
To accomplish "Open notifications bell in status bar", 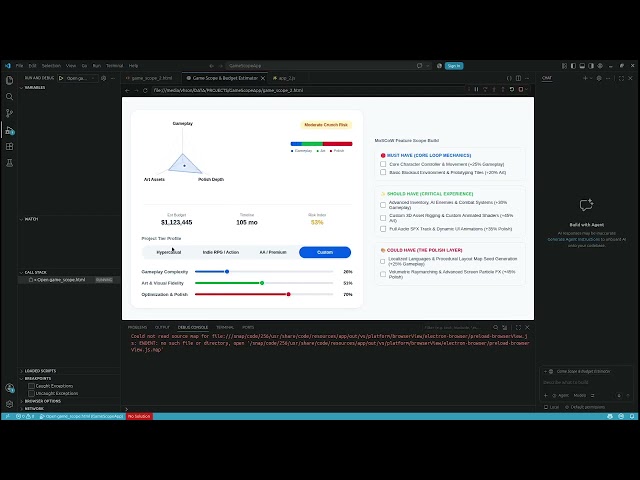I will click(x=632, y=416).
